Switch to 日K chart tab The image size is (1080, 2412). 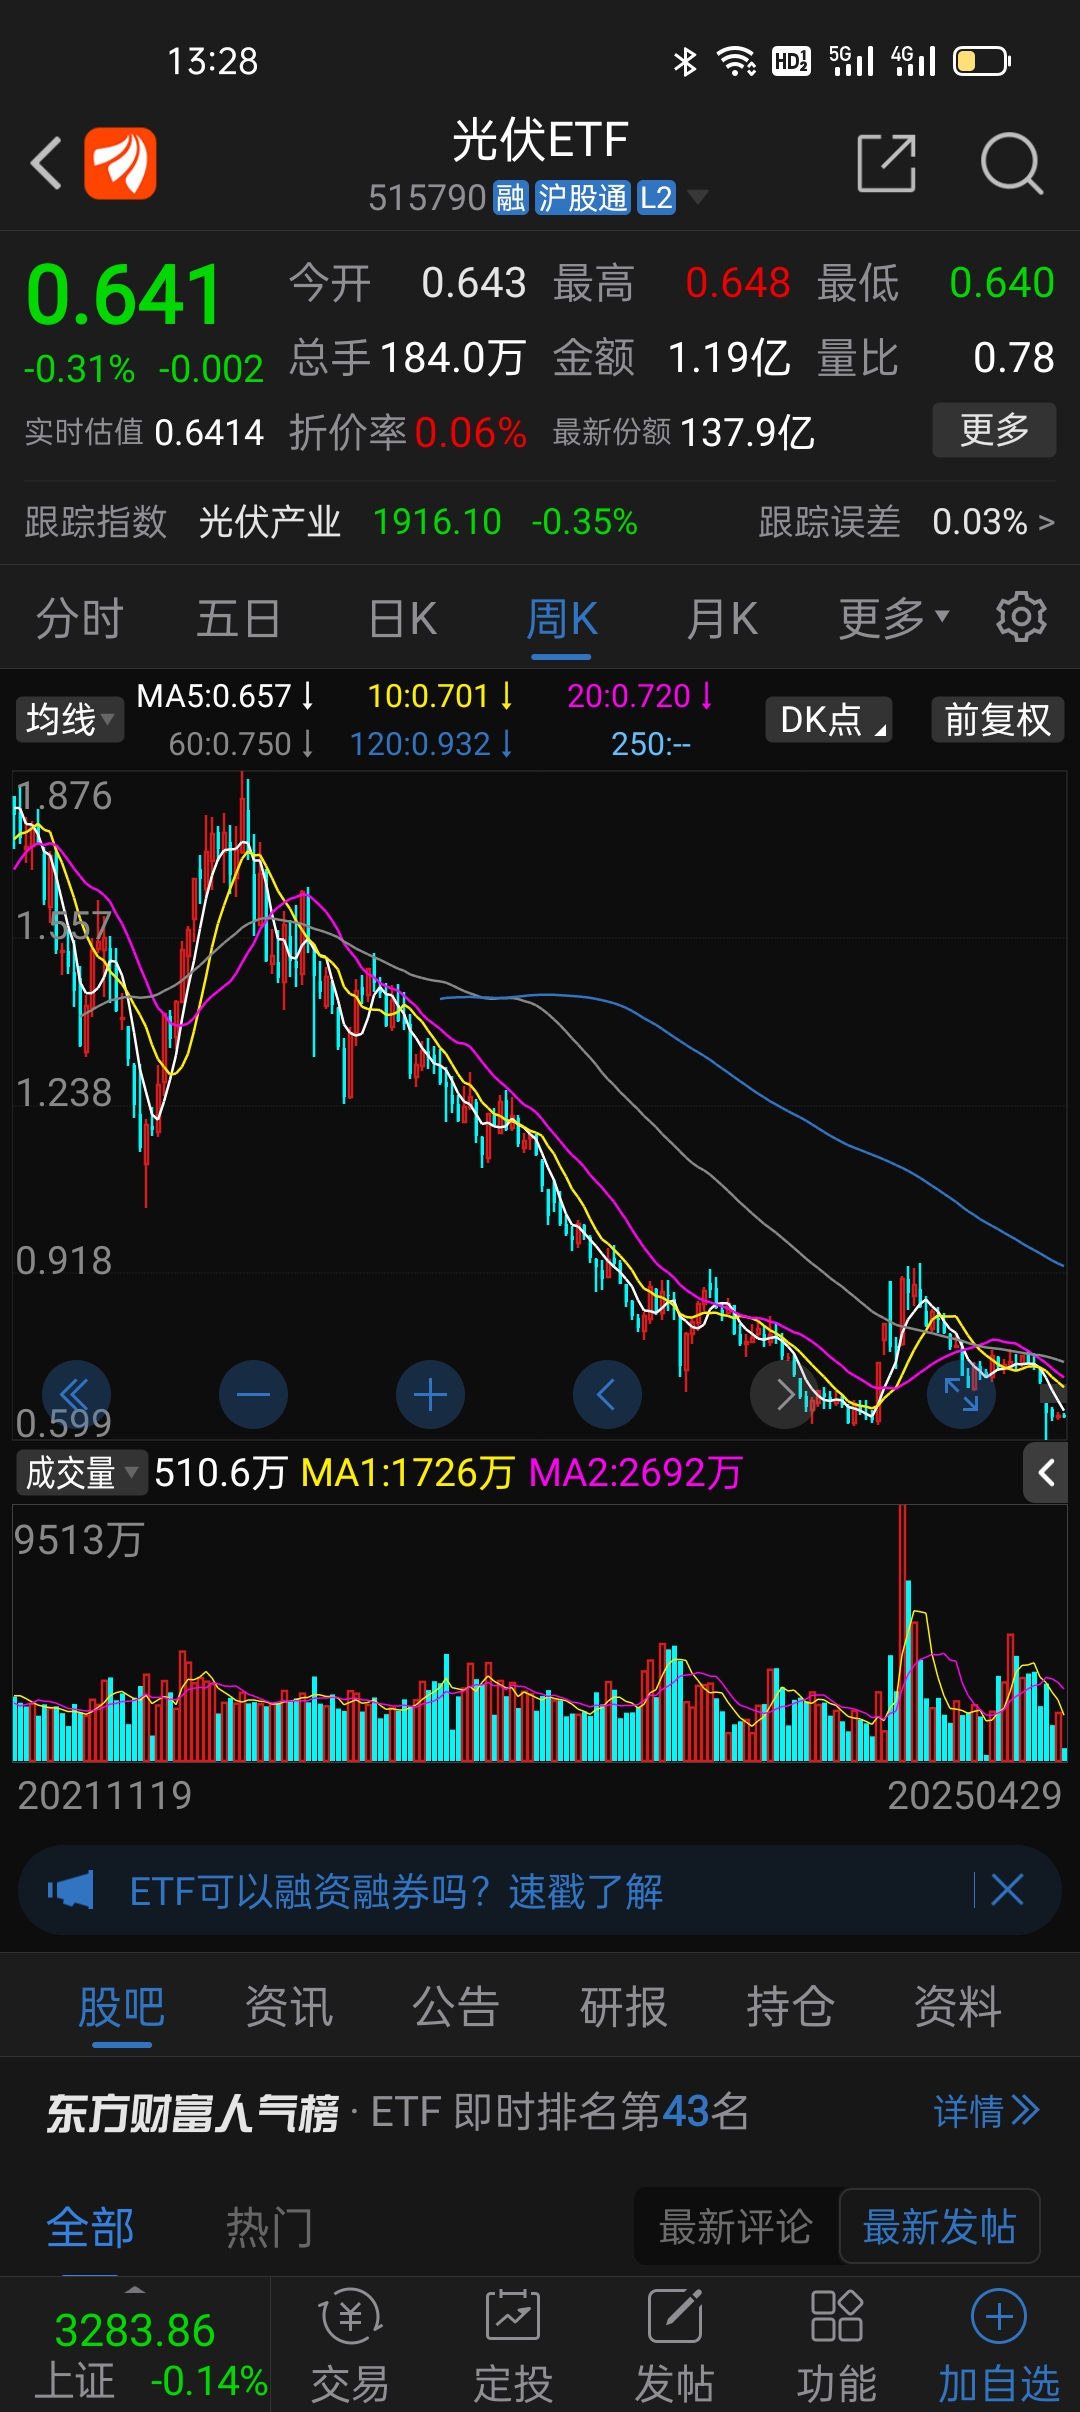tap(402, 618)
